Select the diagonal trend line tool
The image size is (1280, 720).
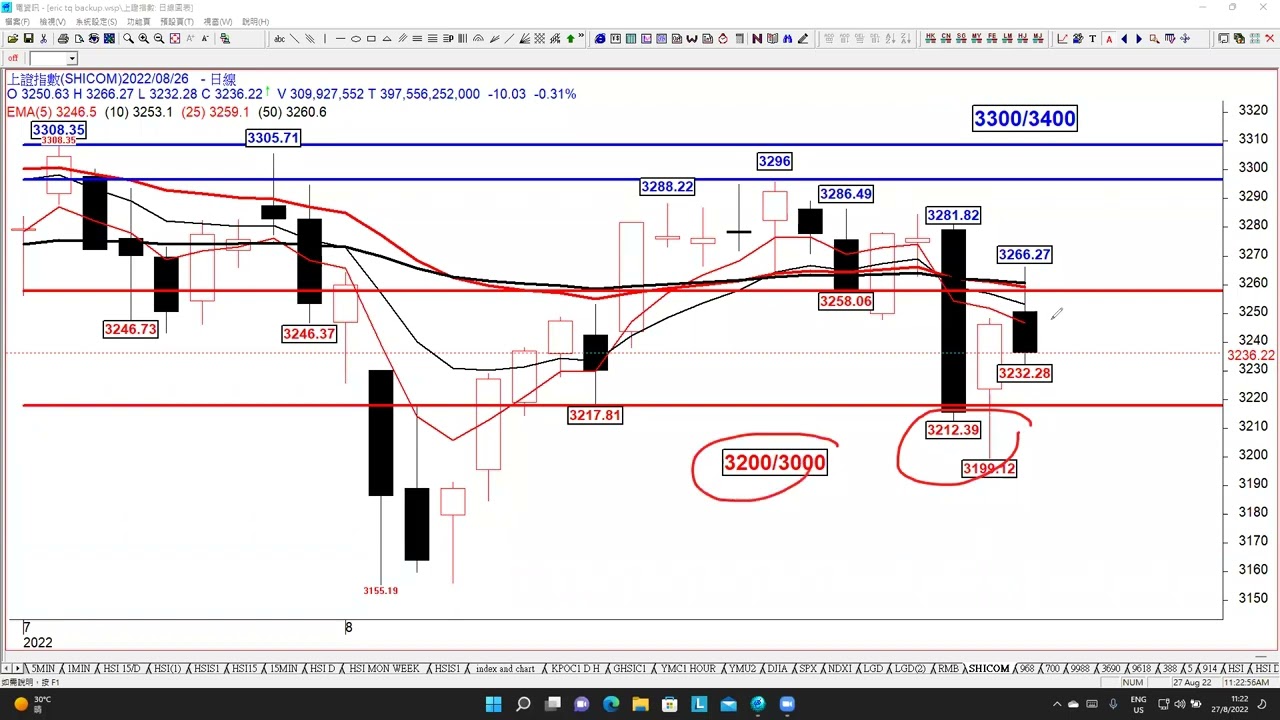(294, 39)
